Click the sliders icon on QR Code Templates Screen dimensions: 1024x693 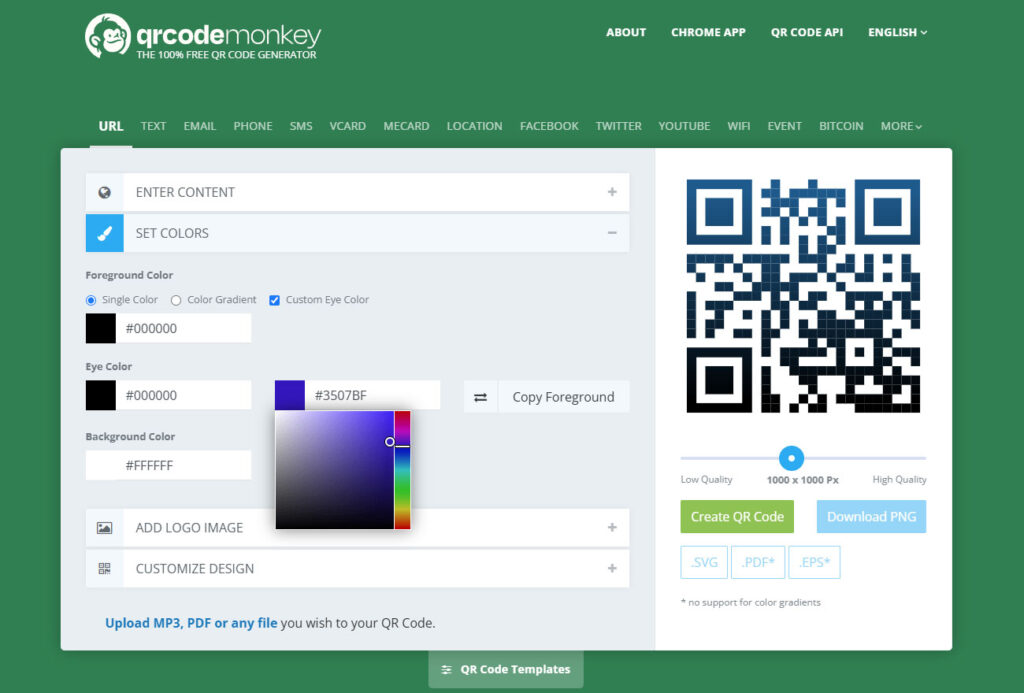pos(447,669)
